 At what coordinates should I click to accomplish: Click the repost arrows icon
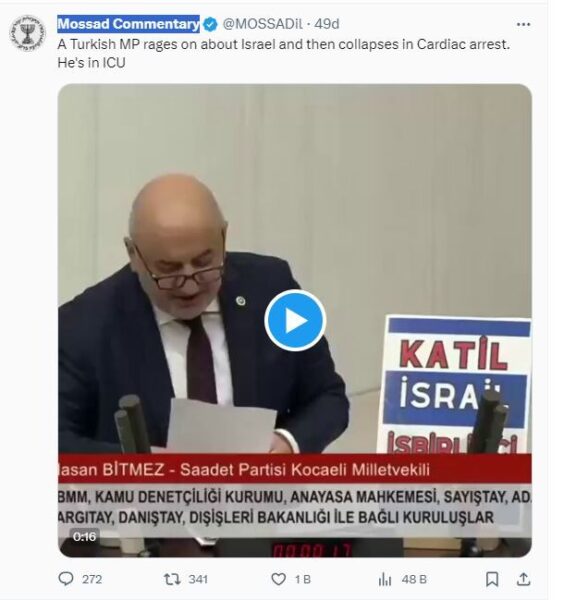pos(172,579)
